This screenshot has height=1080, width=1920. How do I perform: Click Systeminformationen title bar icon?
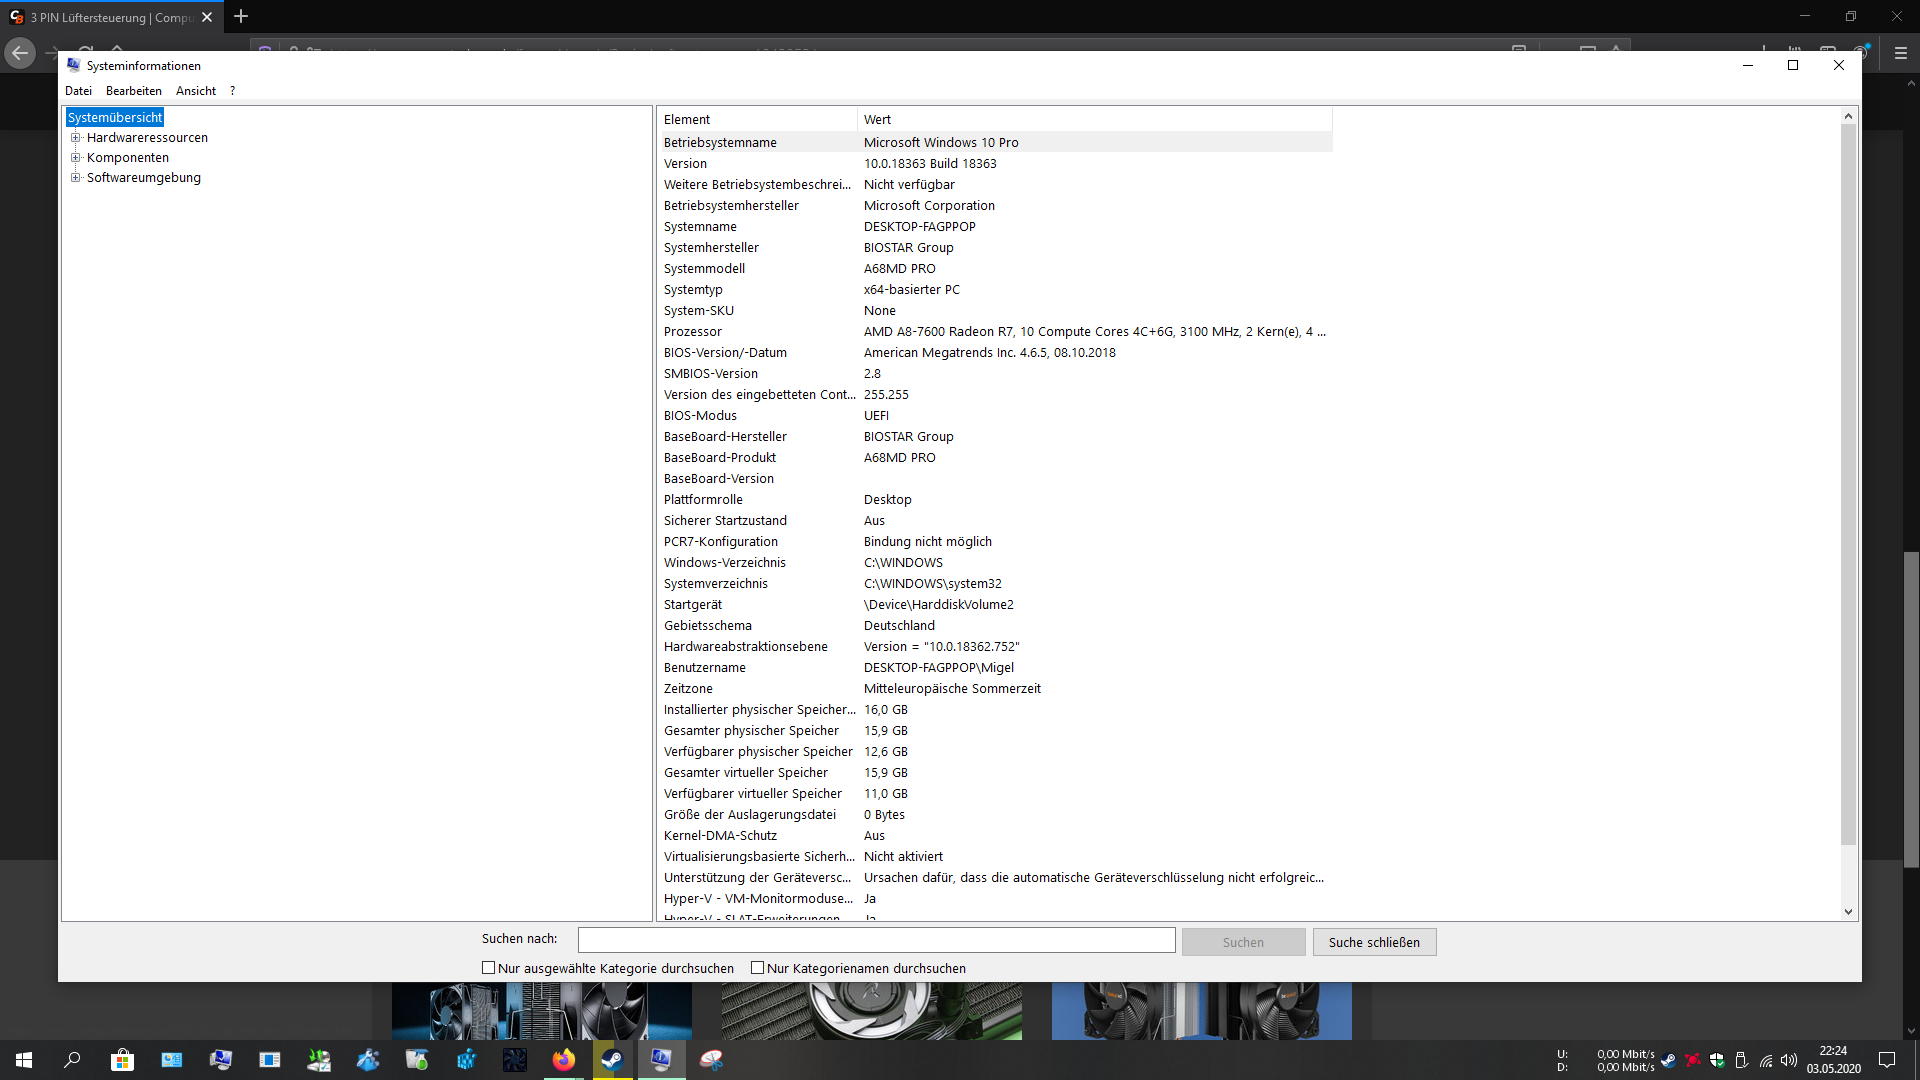[73, 65]
